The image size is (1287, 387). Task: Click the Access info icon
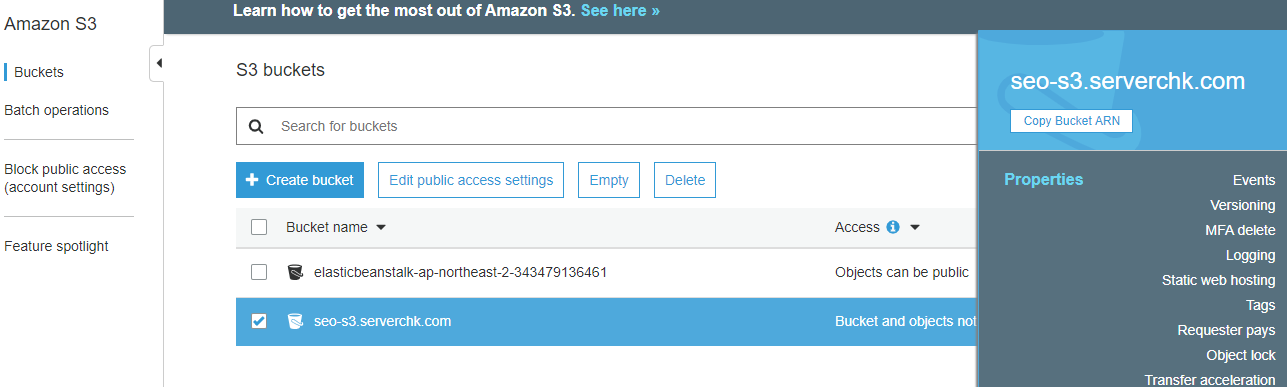point(893,227)
